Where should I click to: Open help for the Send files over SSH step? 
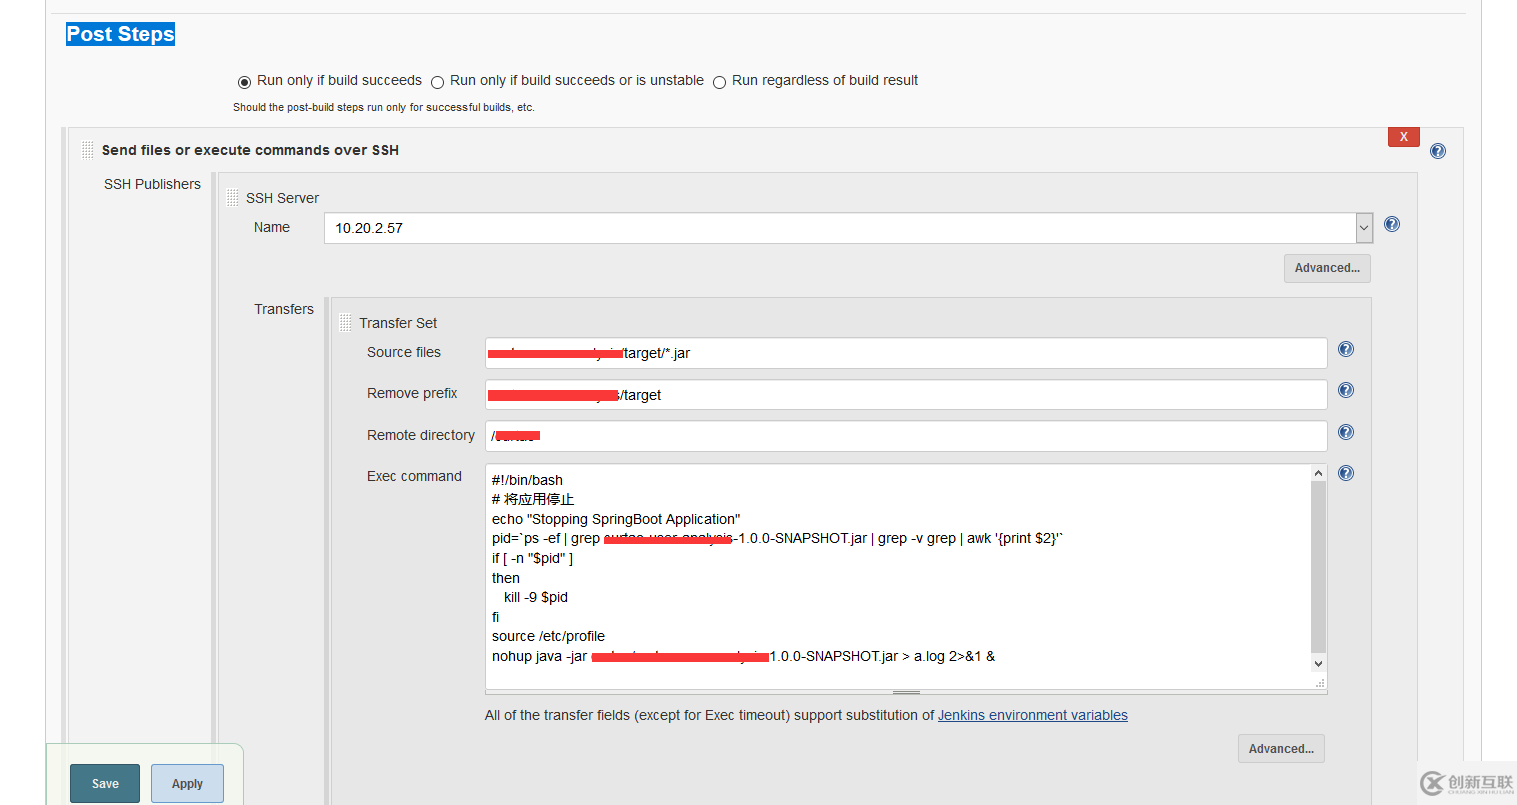1438,151
